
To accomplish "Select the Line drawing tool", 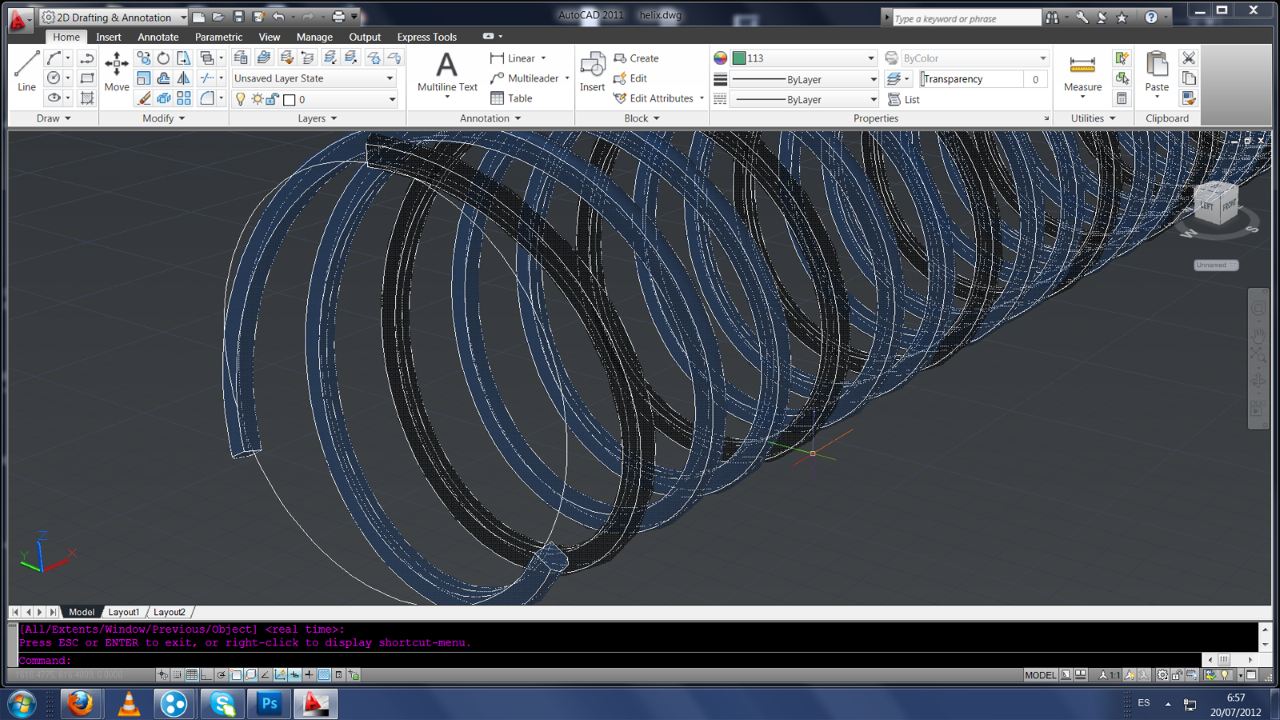I will [x=27, y=72].
